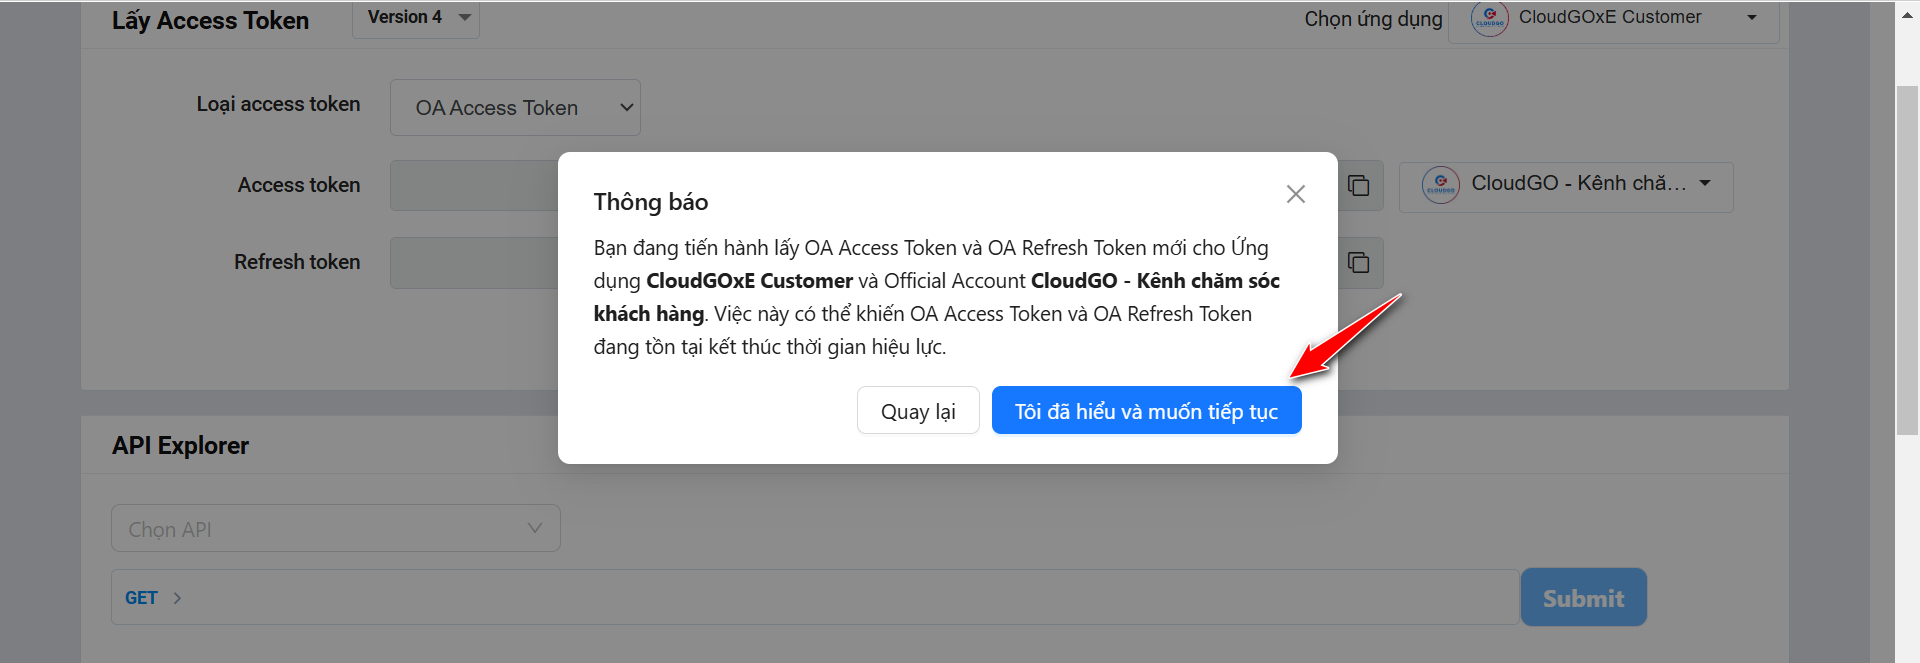Screen dimensions: 1920x663
Task: Click the CloudGO Official Account avatar icon
Action: (x=1441, y=185)
